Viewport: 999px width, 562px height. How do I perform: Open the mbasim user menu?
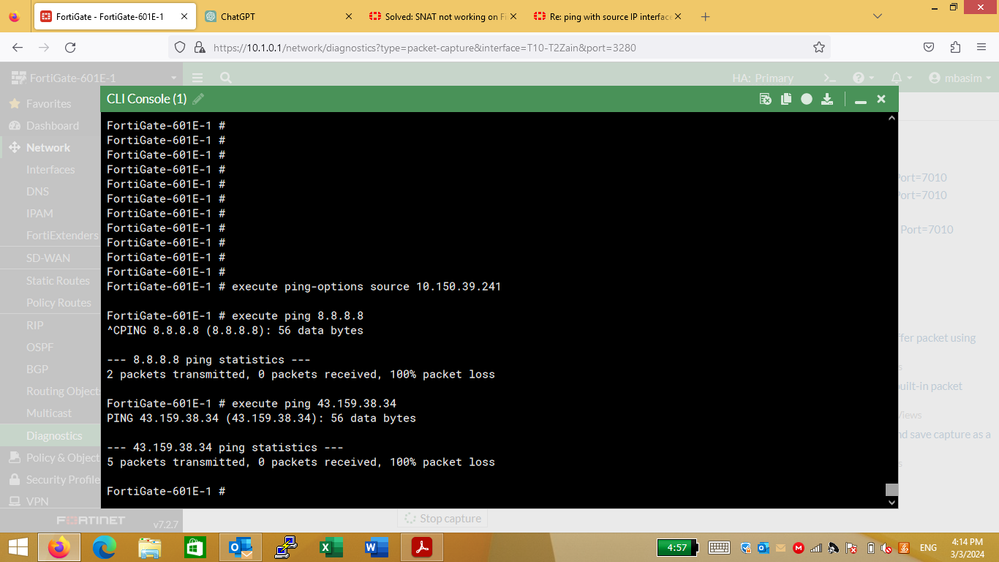960,78
